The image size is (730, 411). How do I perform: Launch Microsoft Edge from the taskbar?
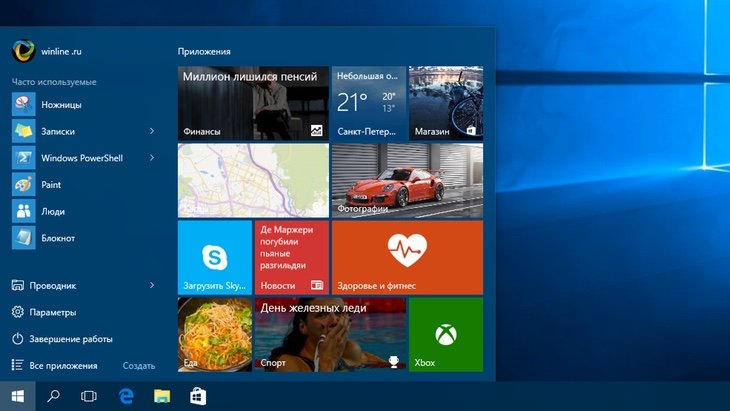click(126, 396)
